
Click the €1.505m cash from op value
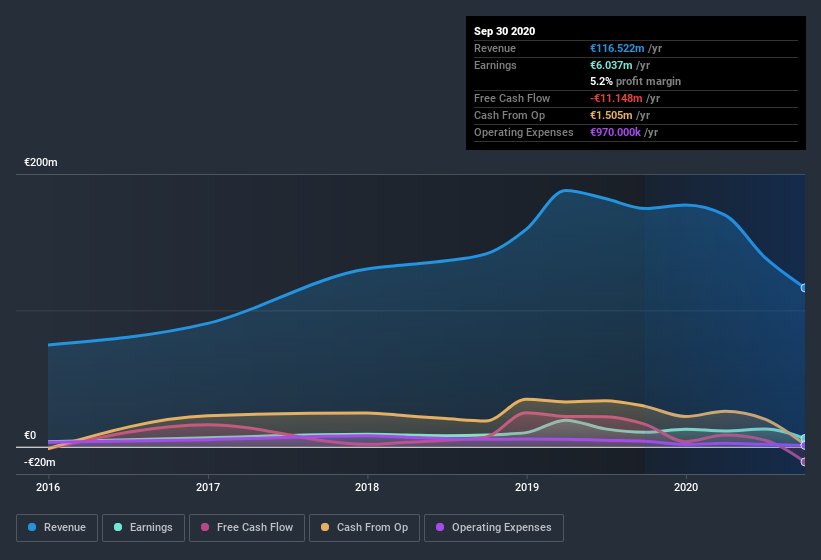coord(611,115)
